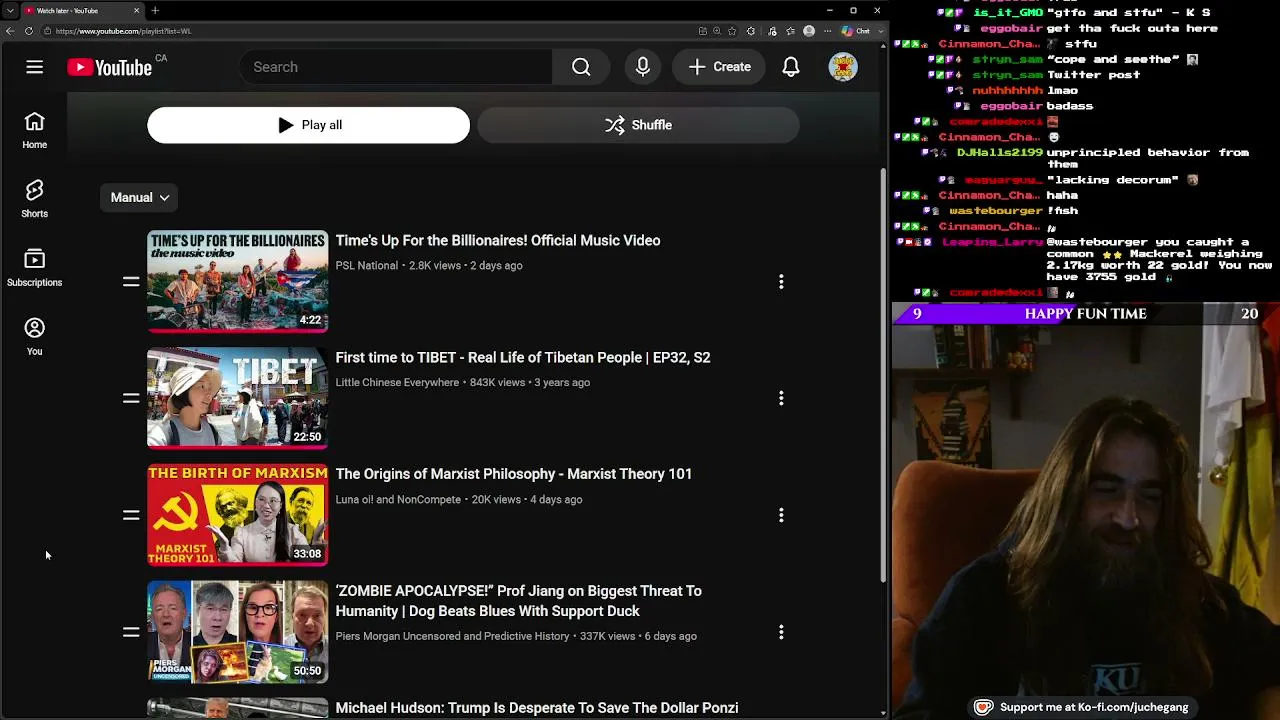Grab reorder handle for ZOMBIE APOCALYPSE video
Viewport: 1280px width, 720px height.
pyautogui.click(x=131, y=632)
